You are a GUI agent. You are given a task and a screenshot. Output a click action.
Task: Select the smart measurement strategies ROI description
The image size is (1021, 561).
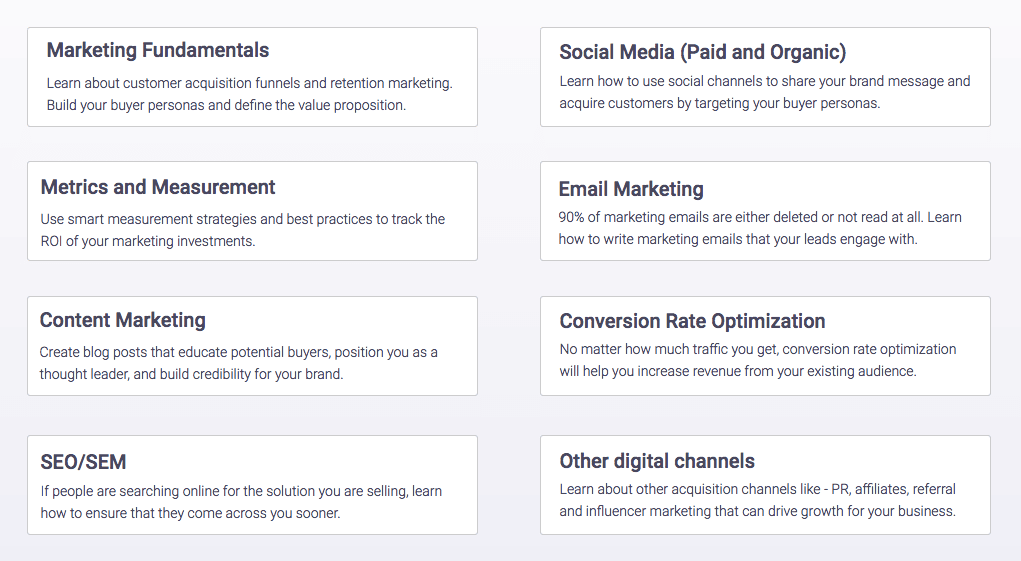coord(242,230)
